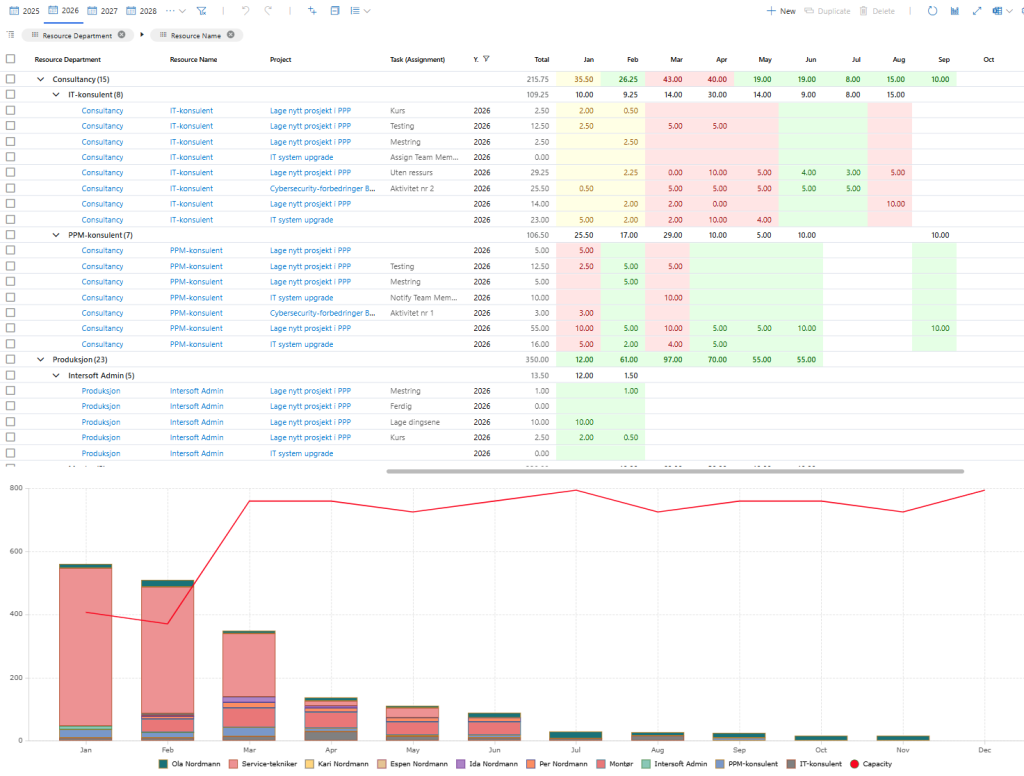
Task: Toggle the Capacity legend red marker
Action: point(854,764)
